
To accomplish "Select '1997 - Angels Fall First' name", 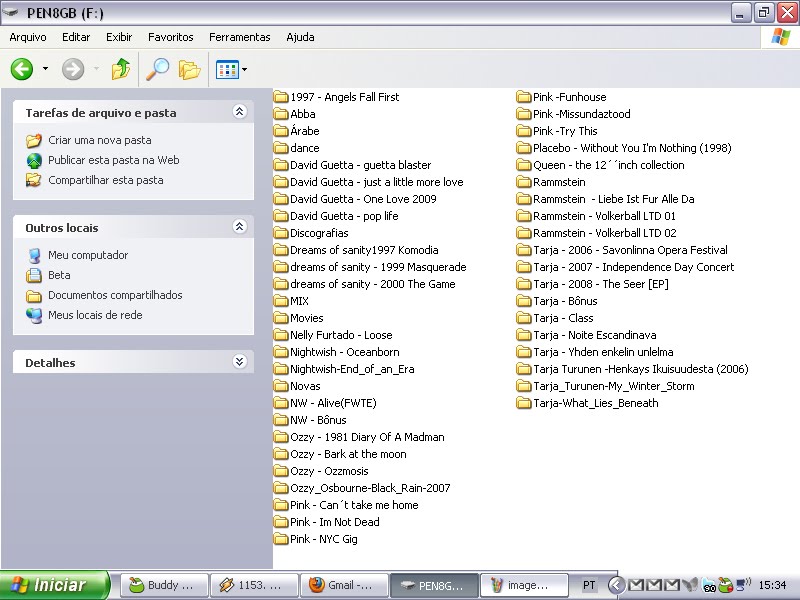I will [x=344, y=97].
